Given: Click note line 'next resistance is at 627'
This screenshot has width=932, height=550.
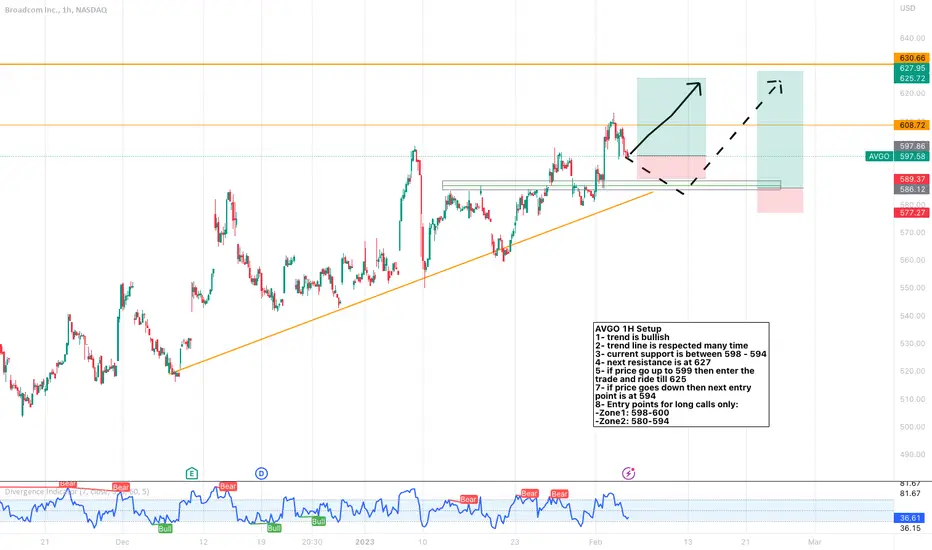Looking at the screenshot, I should point(653,362).
